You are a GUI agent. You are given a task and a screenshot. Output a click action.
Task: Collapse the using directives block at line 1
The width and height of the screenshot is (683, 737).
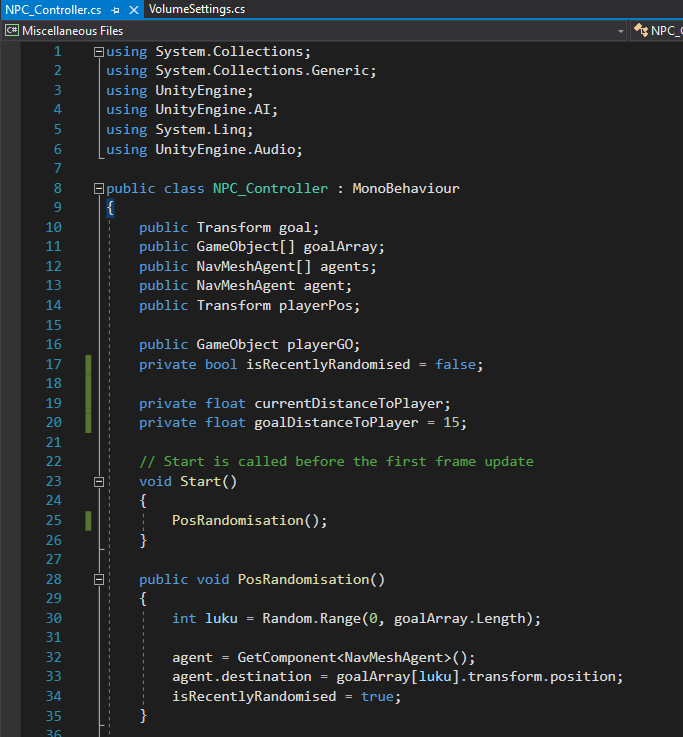tap(99, 52)
